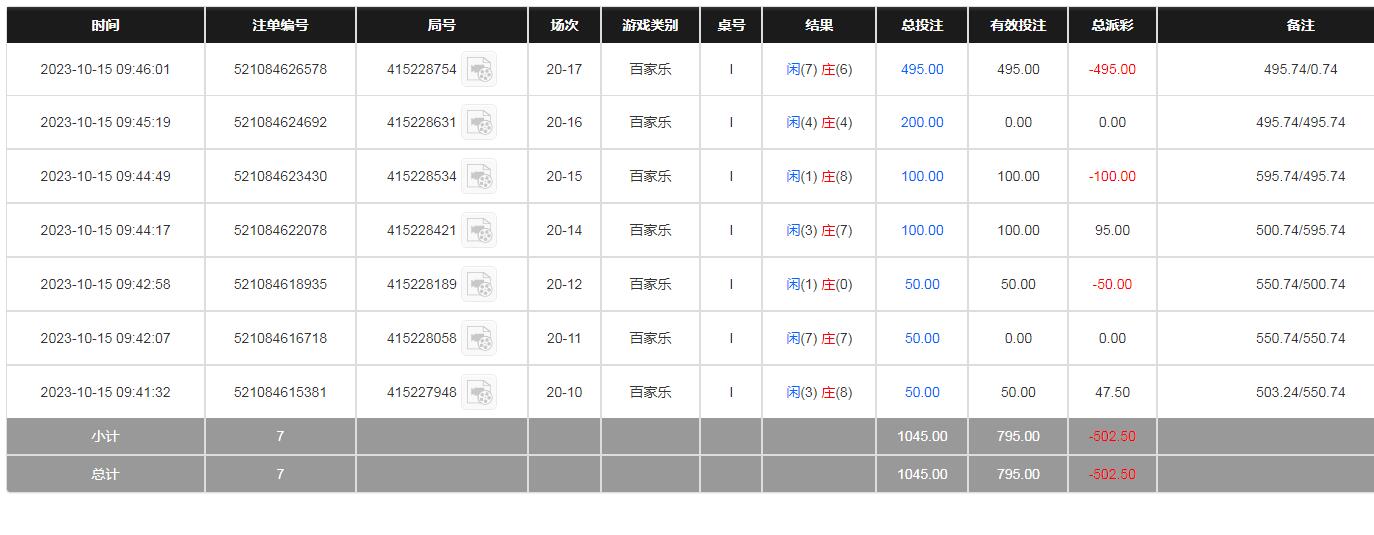Screen dimensions: 1374x535
Task: Select the 注单编号 column header
Action: pyautogui.click(x=280, y=25)
